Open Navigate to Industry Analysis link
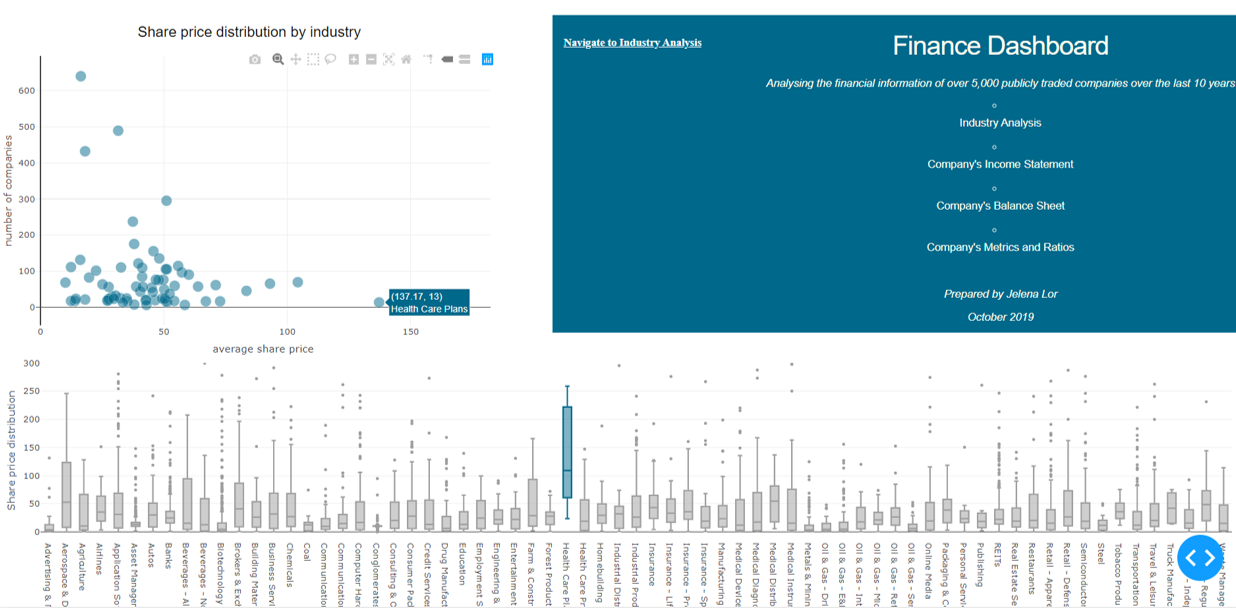 pos(632,43)
